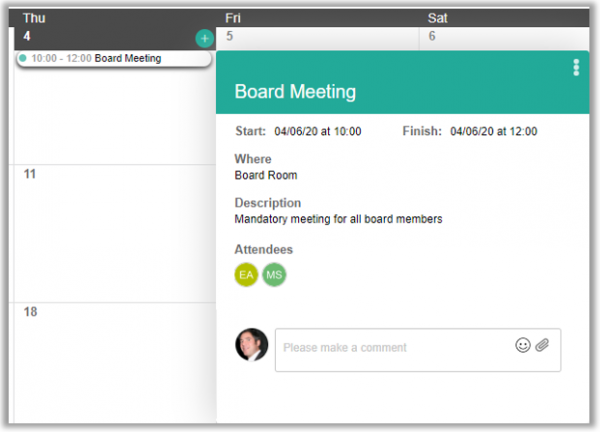Open the 10:00 - 12:00 Board Meeting event
This screenshot has width=600, height=432.
pyautogui.click(x=114, y=59)
